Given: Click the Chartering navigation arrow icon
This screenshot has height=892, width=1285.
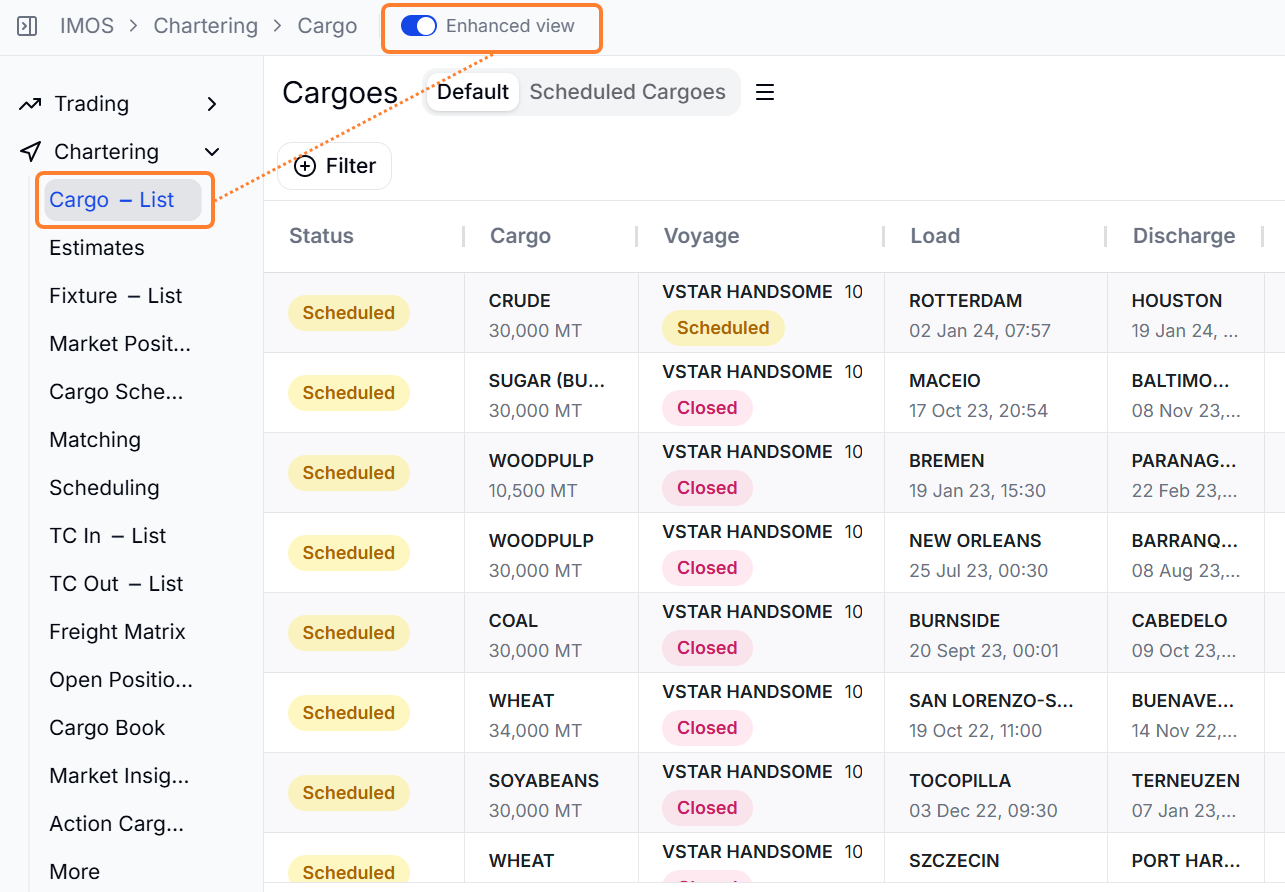Looking at the screenshot, I should 31,152.
